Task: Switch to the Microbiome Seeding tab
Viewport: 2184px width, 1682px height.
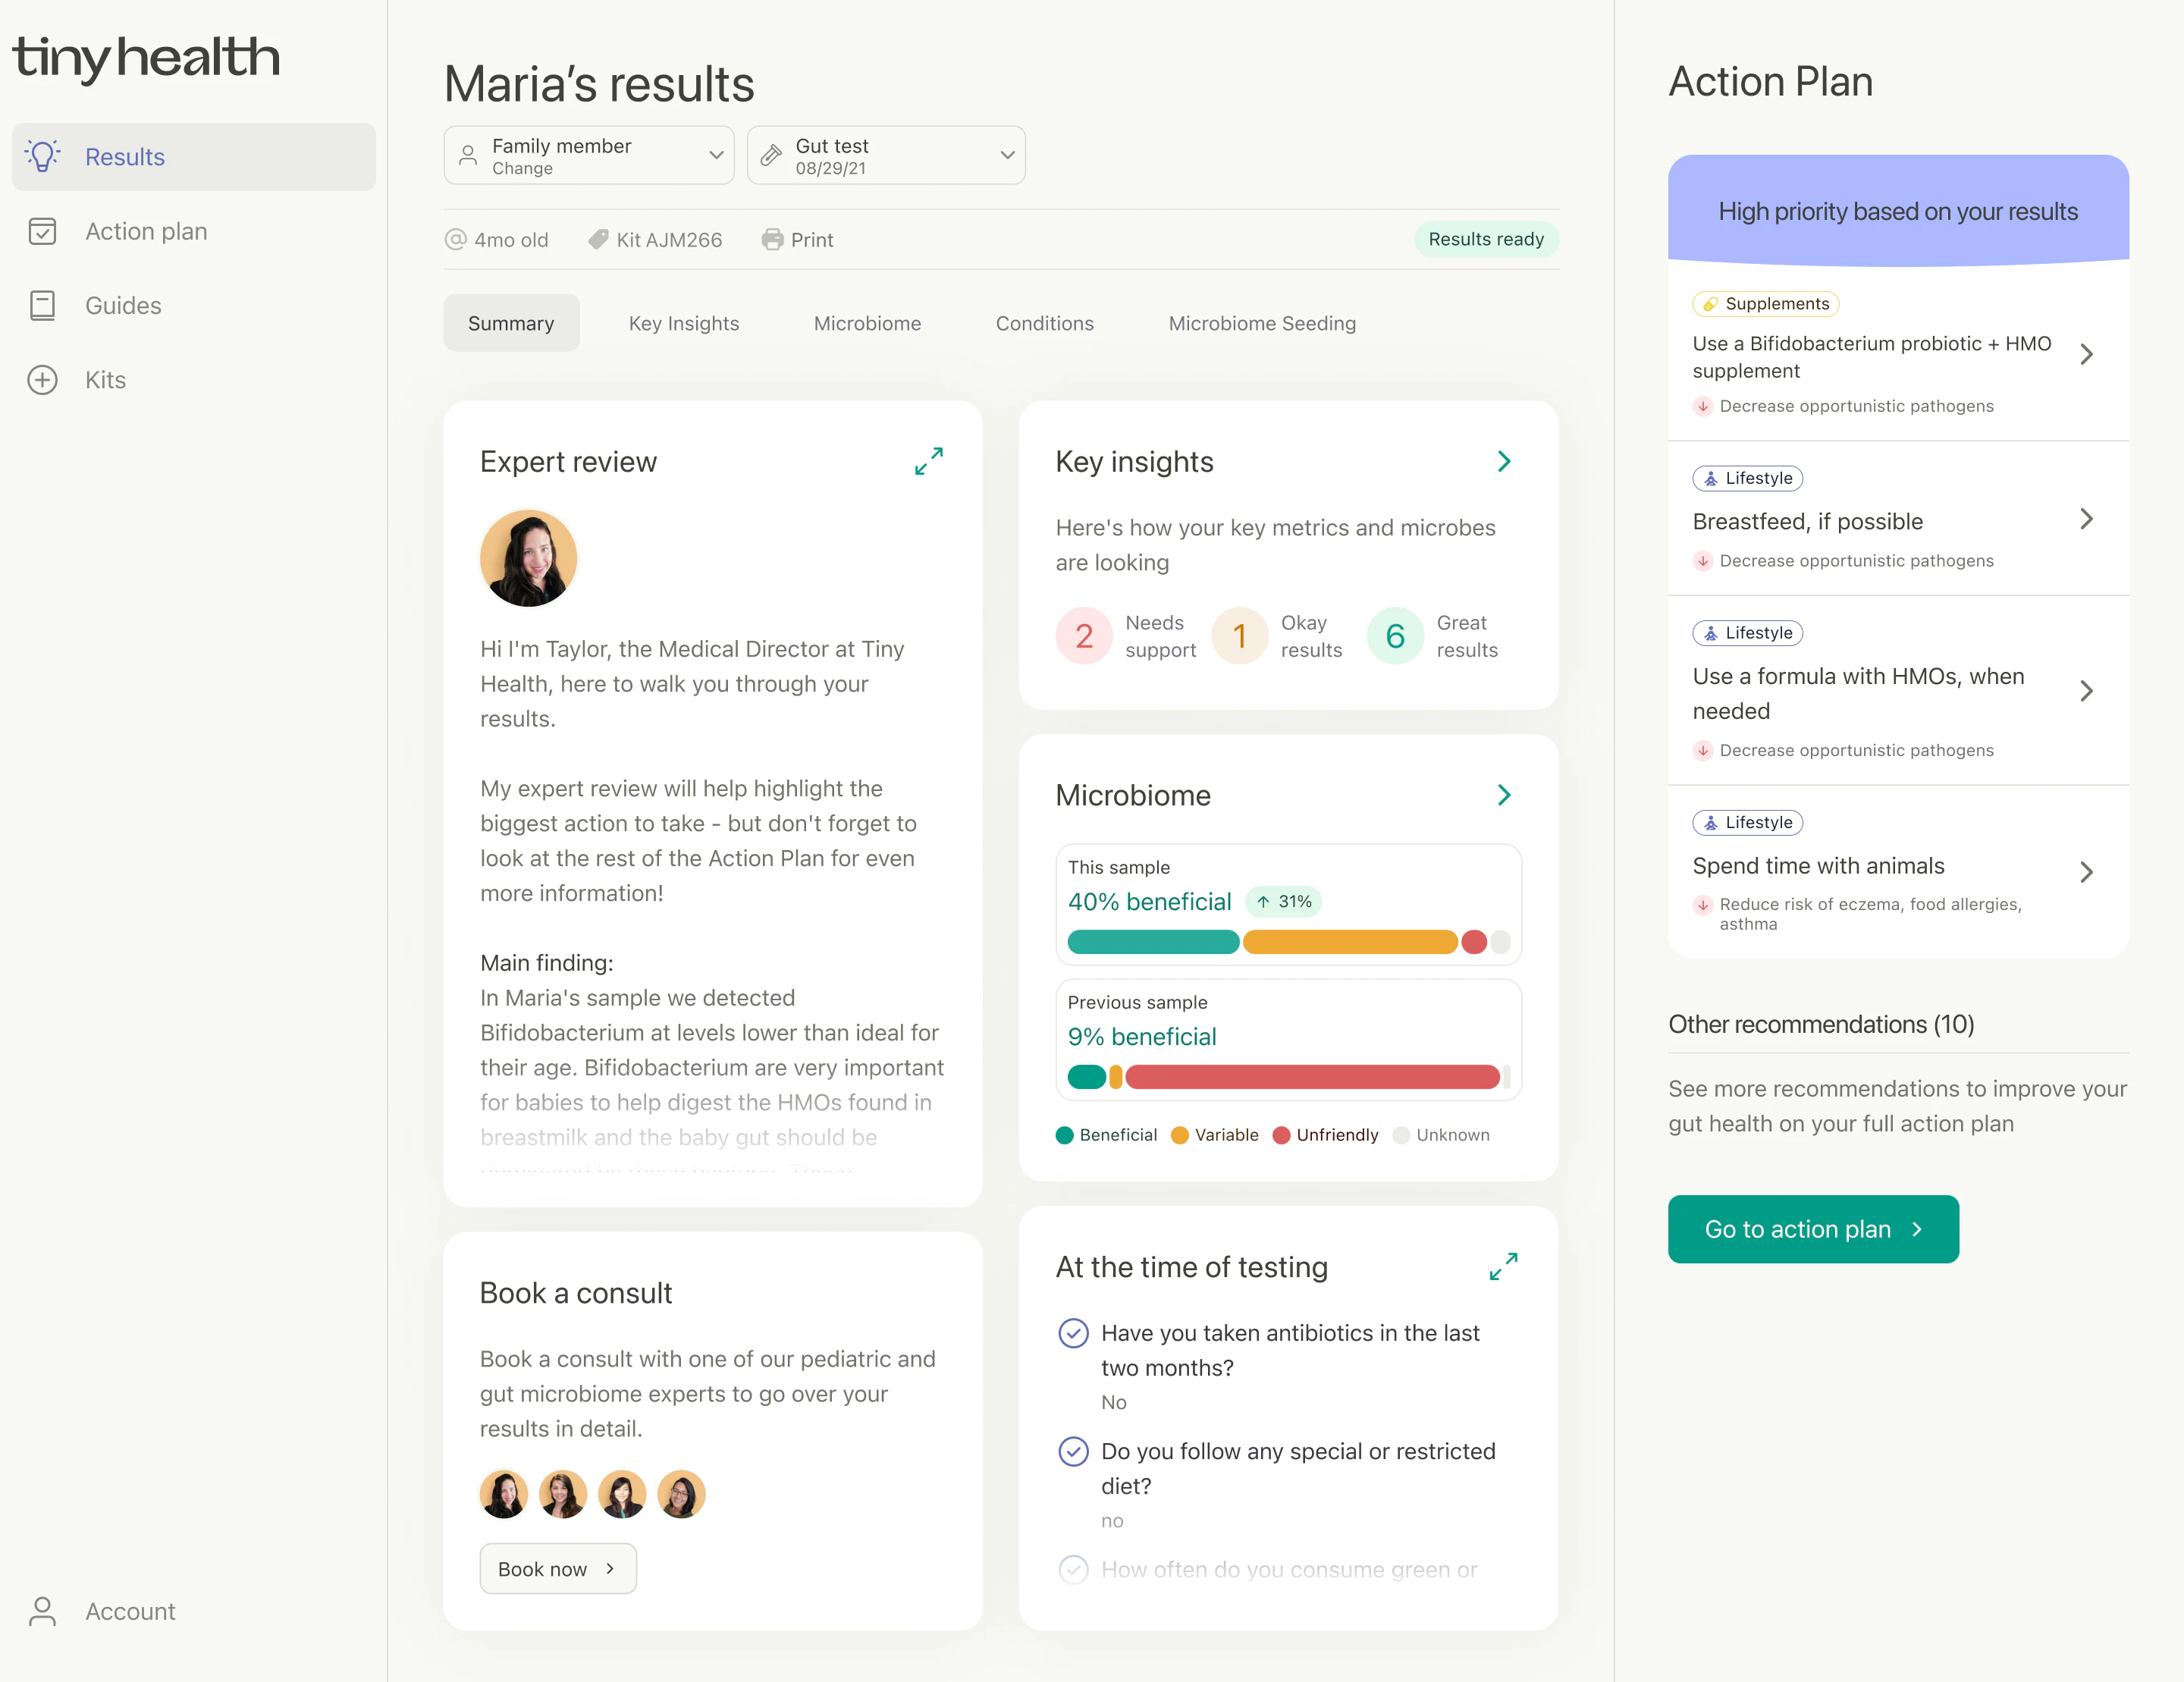Action: pyautogui.click(x=1262, y=323)
